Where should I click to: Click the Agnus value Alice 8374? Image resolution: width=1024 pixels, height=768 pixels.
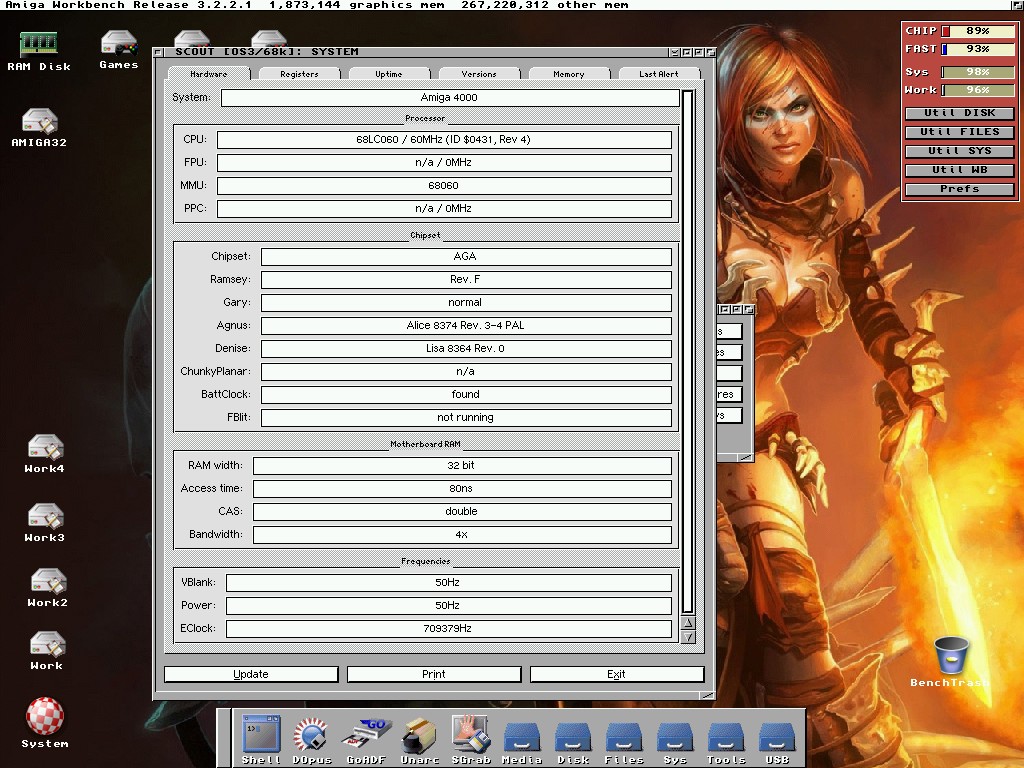point(466,325)
